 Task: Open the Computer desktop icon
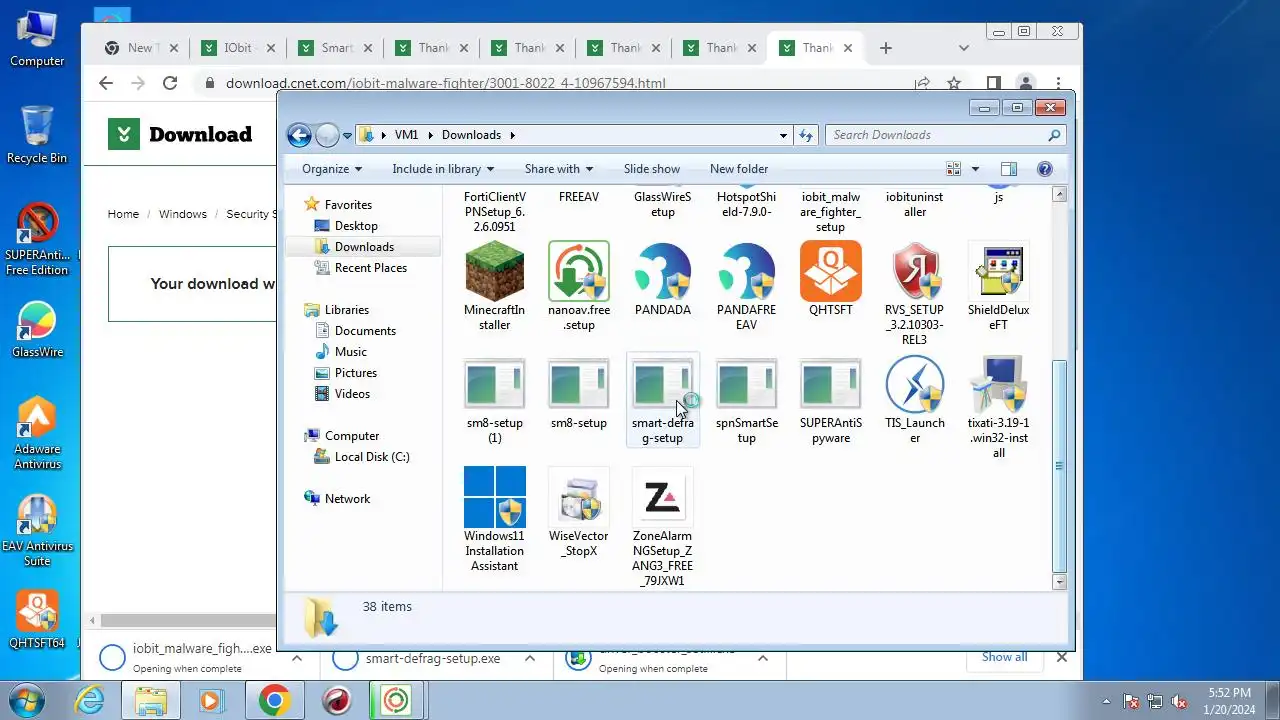37,38
